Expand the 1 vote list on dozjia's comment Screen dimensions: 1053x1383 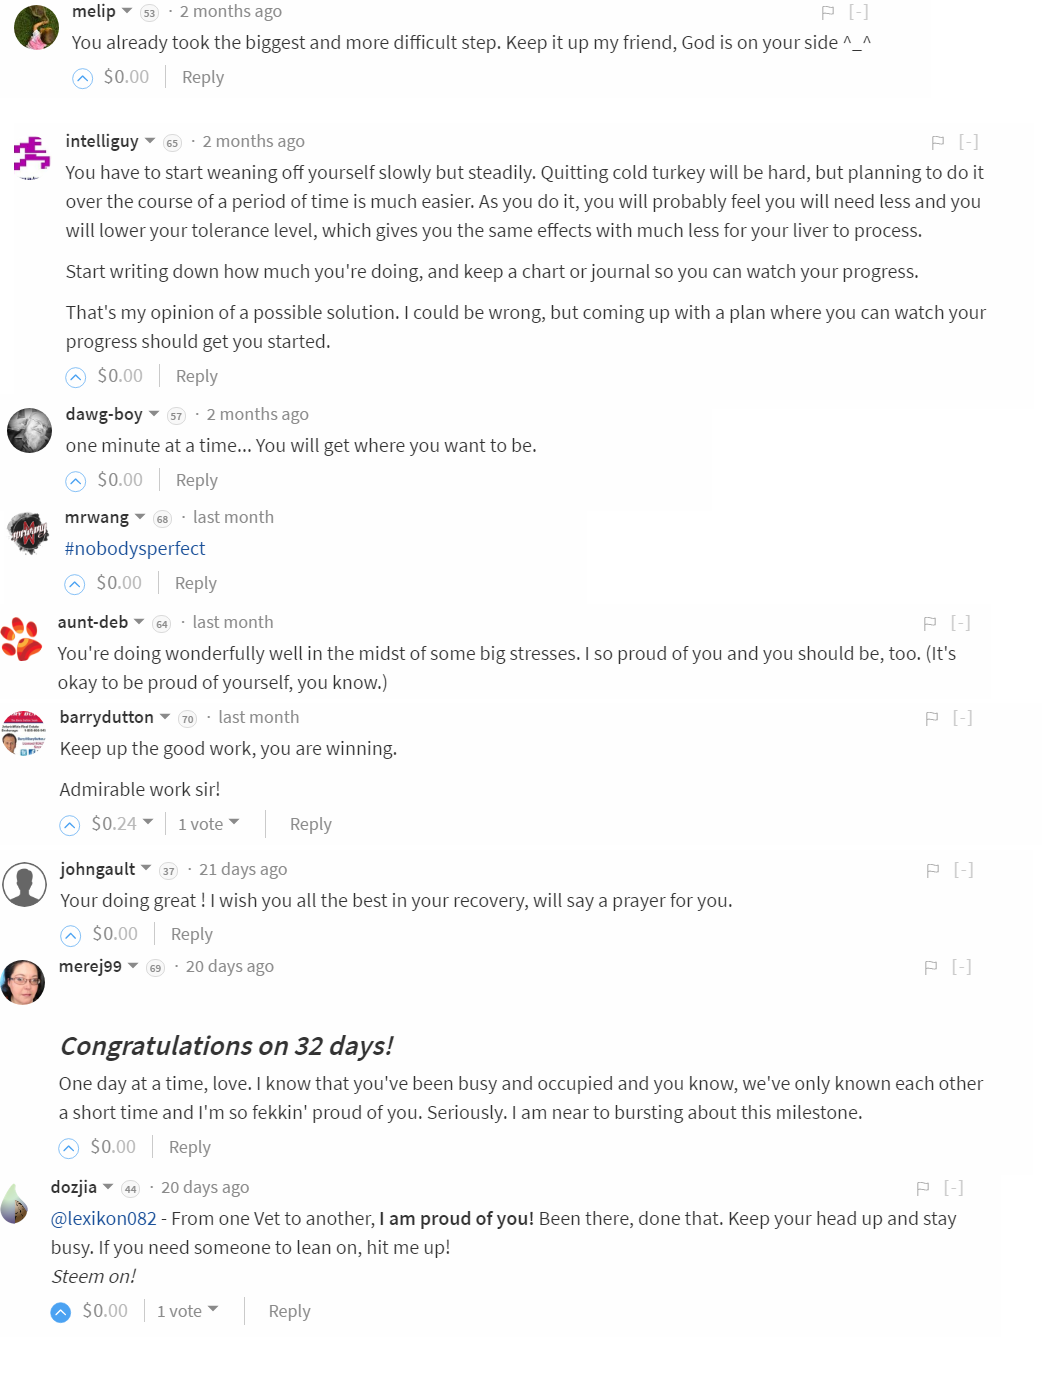[187, 1311]
